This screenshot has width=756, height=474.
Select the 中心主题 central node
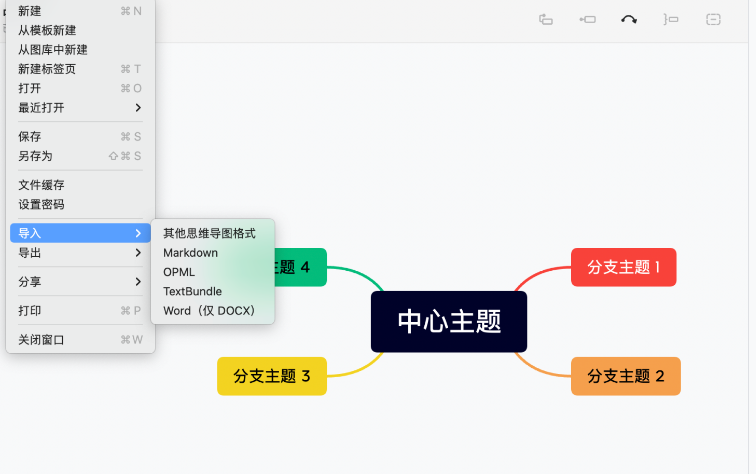point(449,322)
